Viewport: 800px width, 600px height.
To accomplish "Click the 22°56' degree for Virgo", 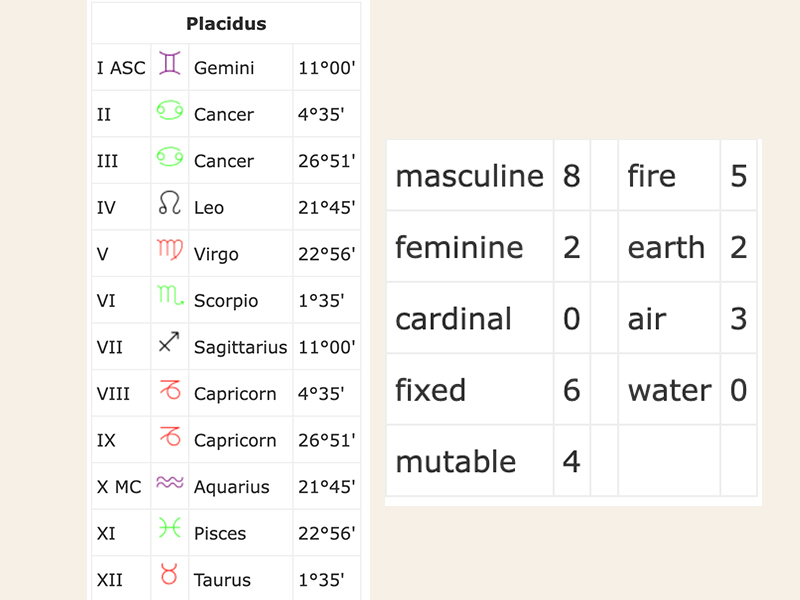I will (326, 254).
